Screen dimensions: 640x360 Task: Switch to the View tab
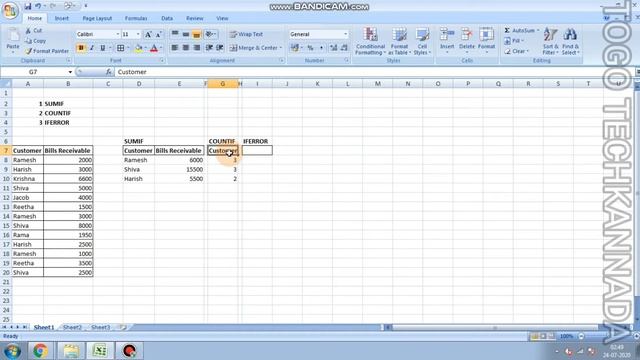222,18
